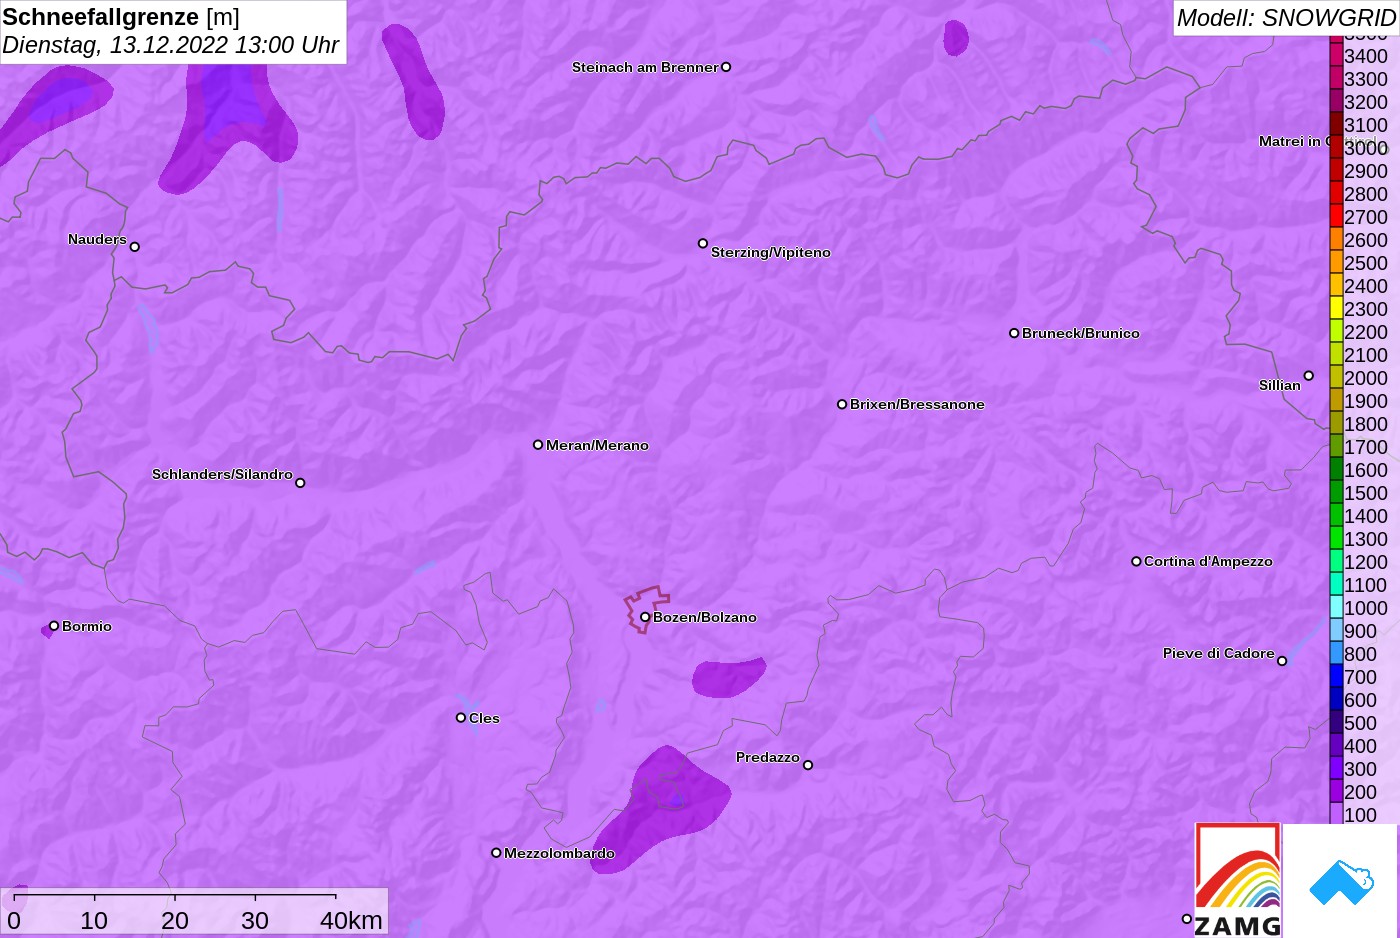Click the dark red Bolzano municipality outline

pos(646,608)
